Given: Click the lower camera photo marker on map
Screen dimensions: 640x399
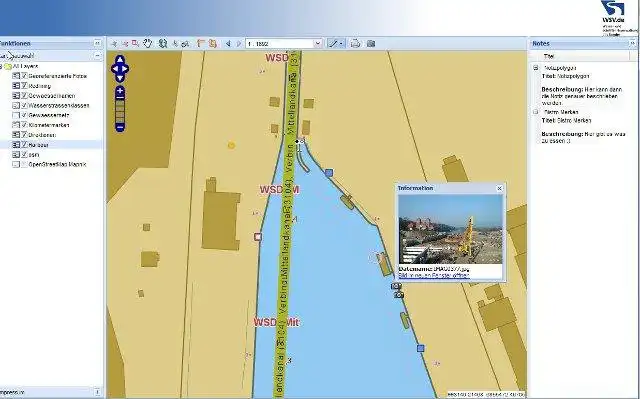Looking at the screenshot, I should click(x=399, y=295).
